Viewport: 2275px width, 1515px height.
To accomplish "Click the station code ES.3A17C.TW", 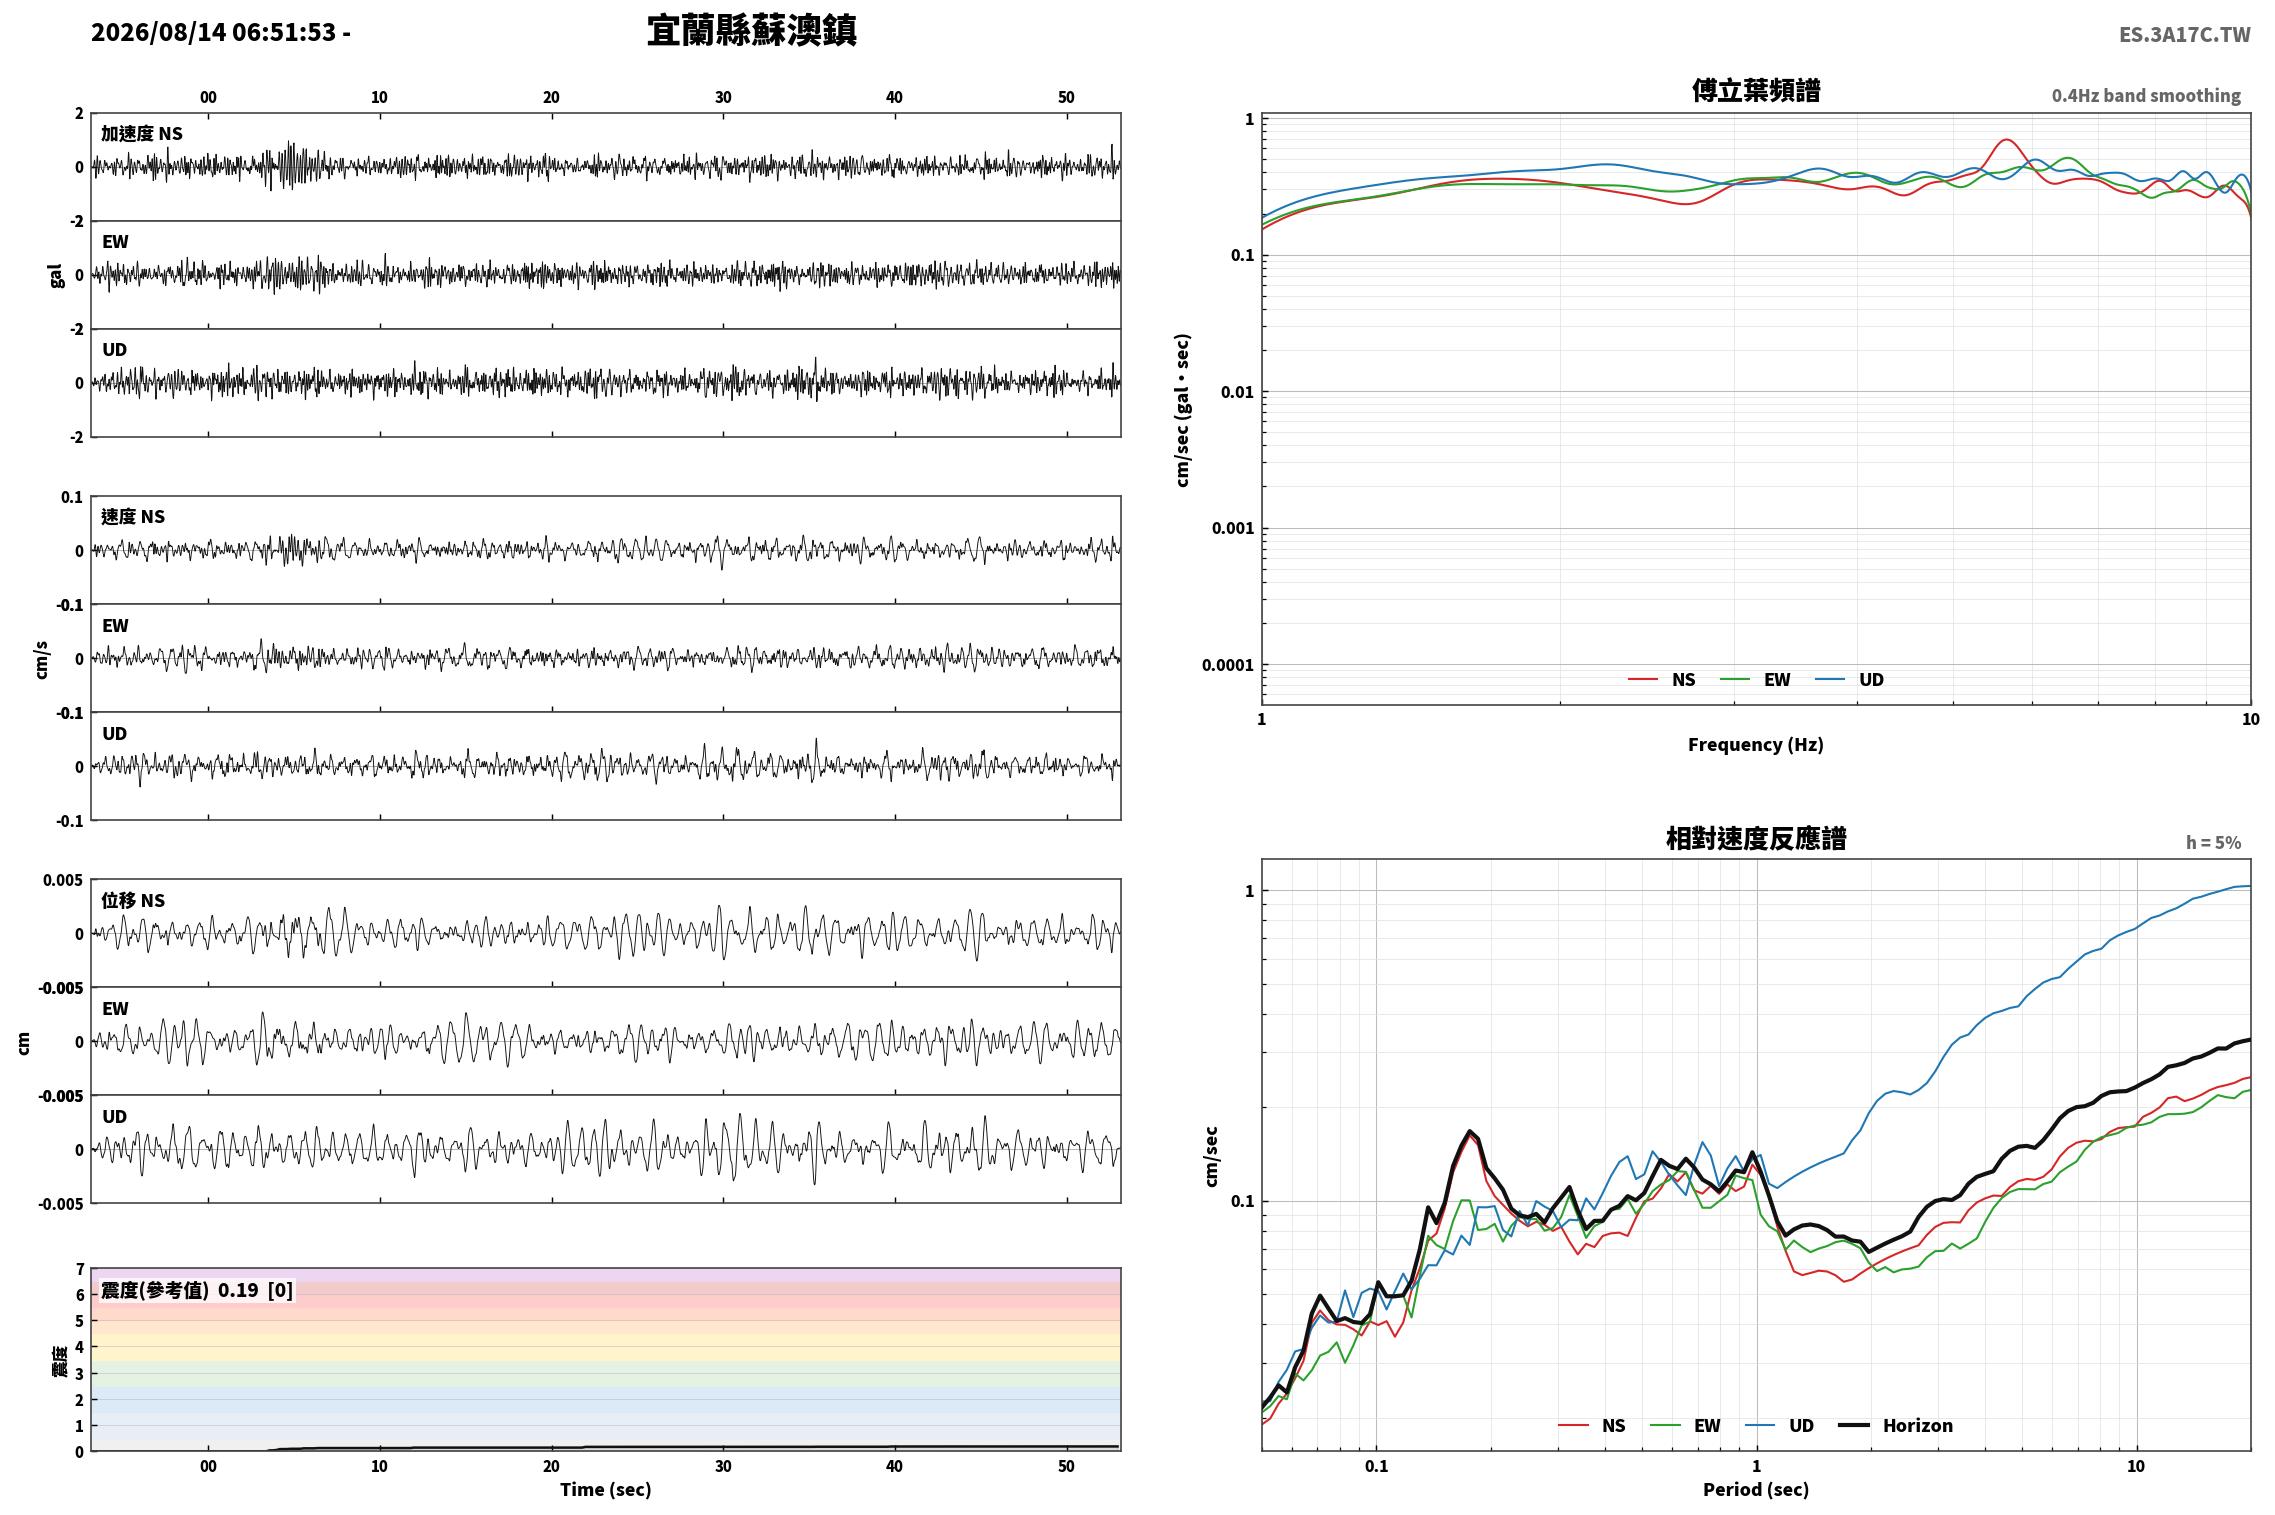I will point(2185,34).
